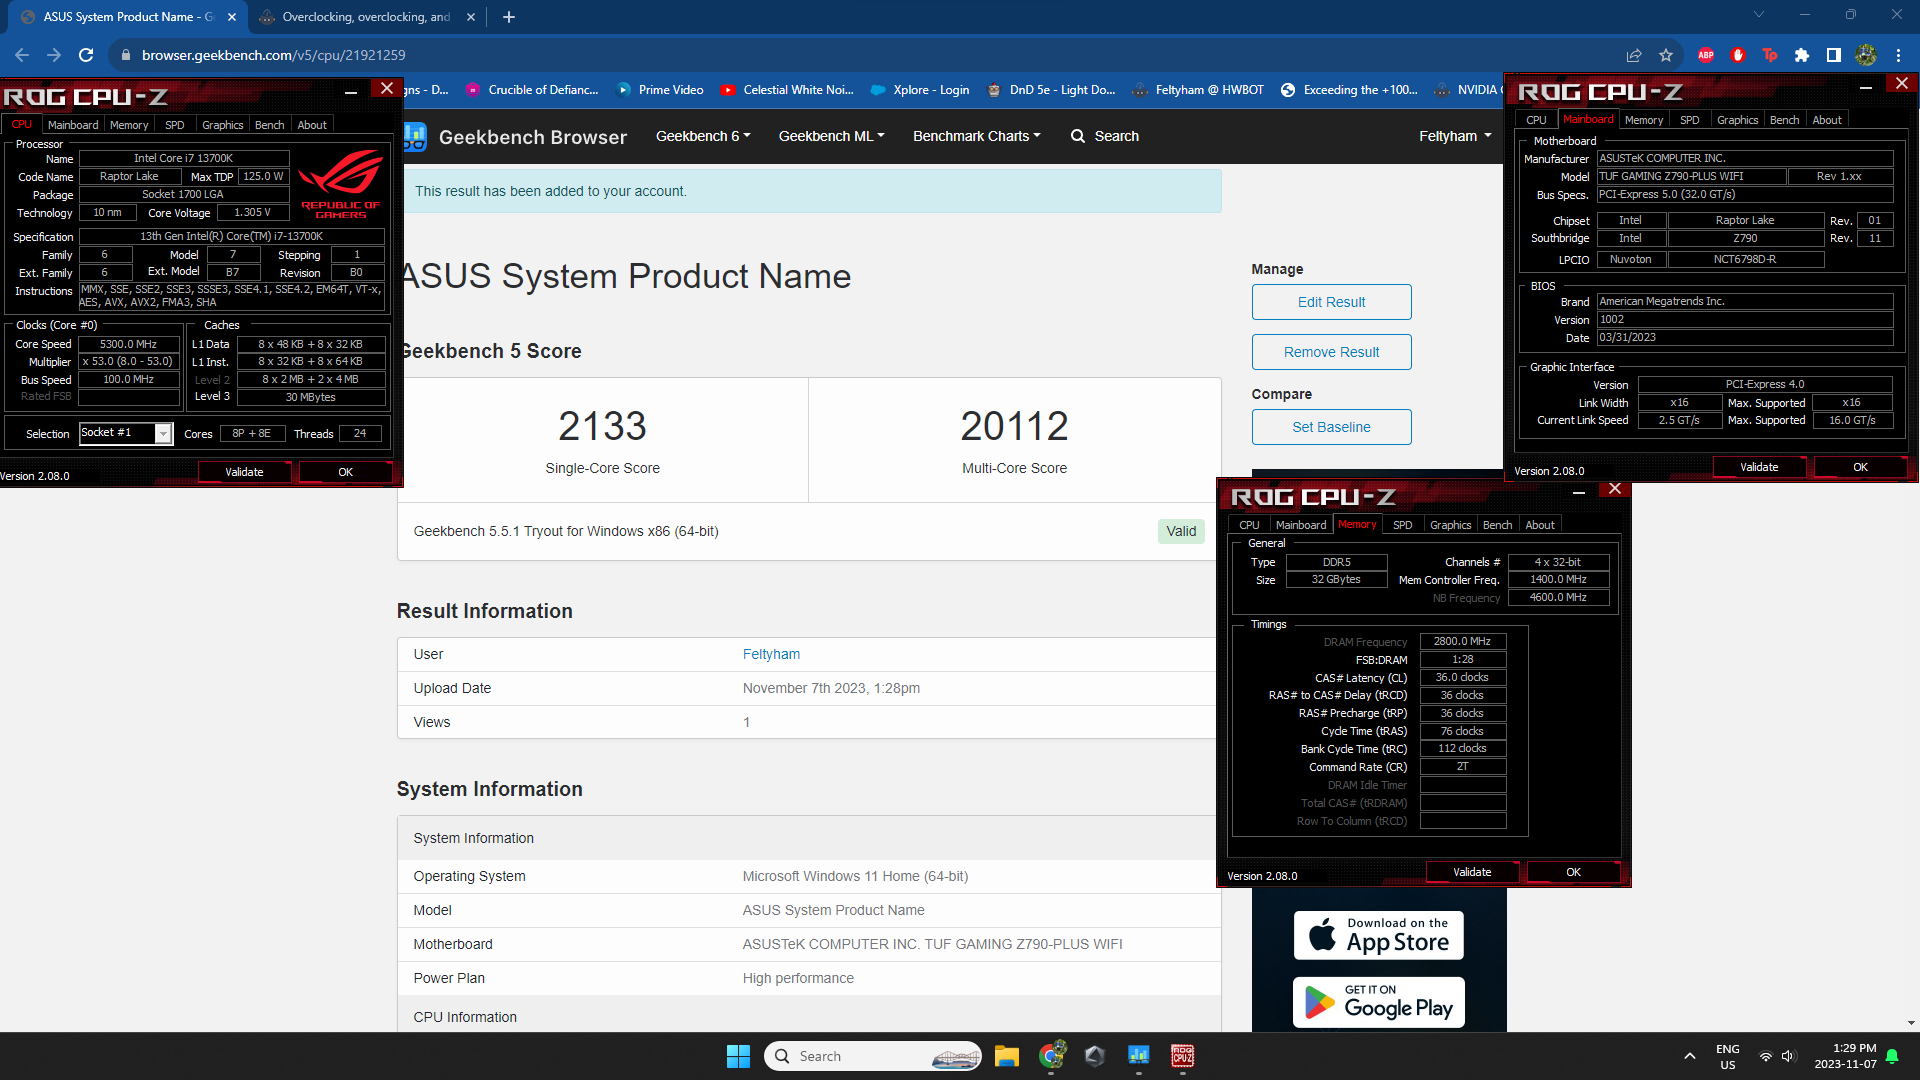The image size is (1920, 1080).
Task: Open the Geekbench app on the taskbar
Action: click(x=1139, y=1056)
